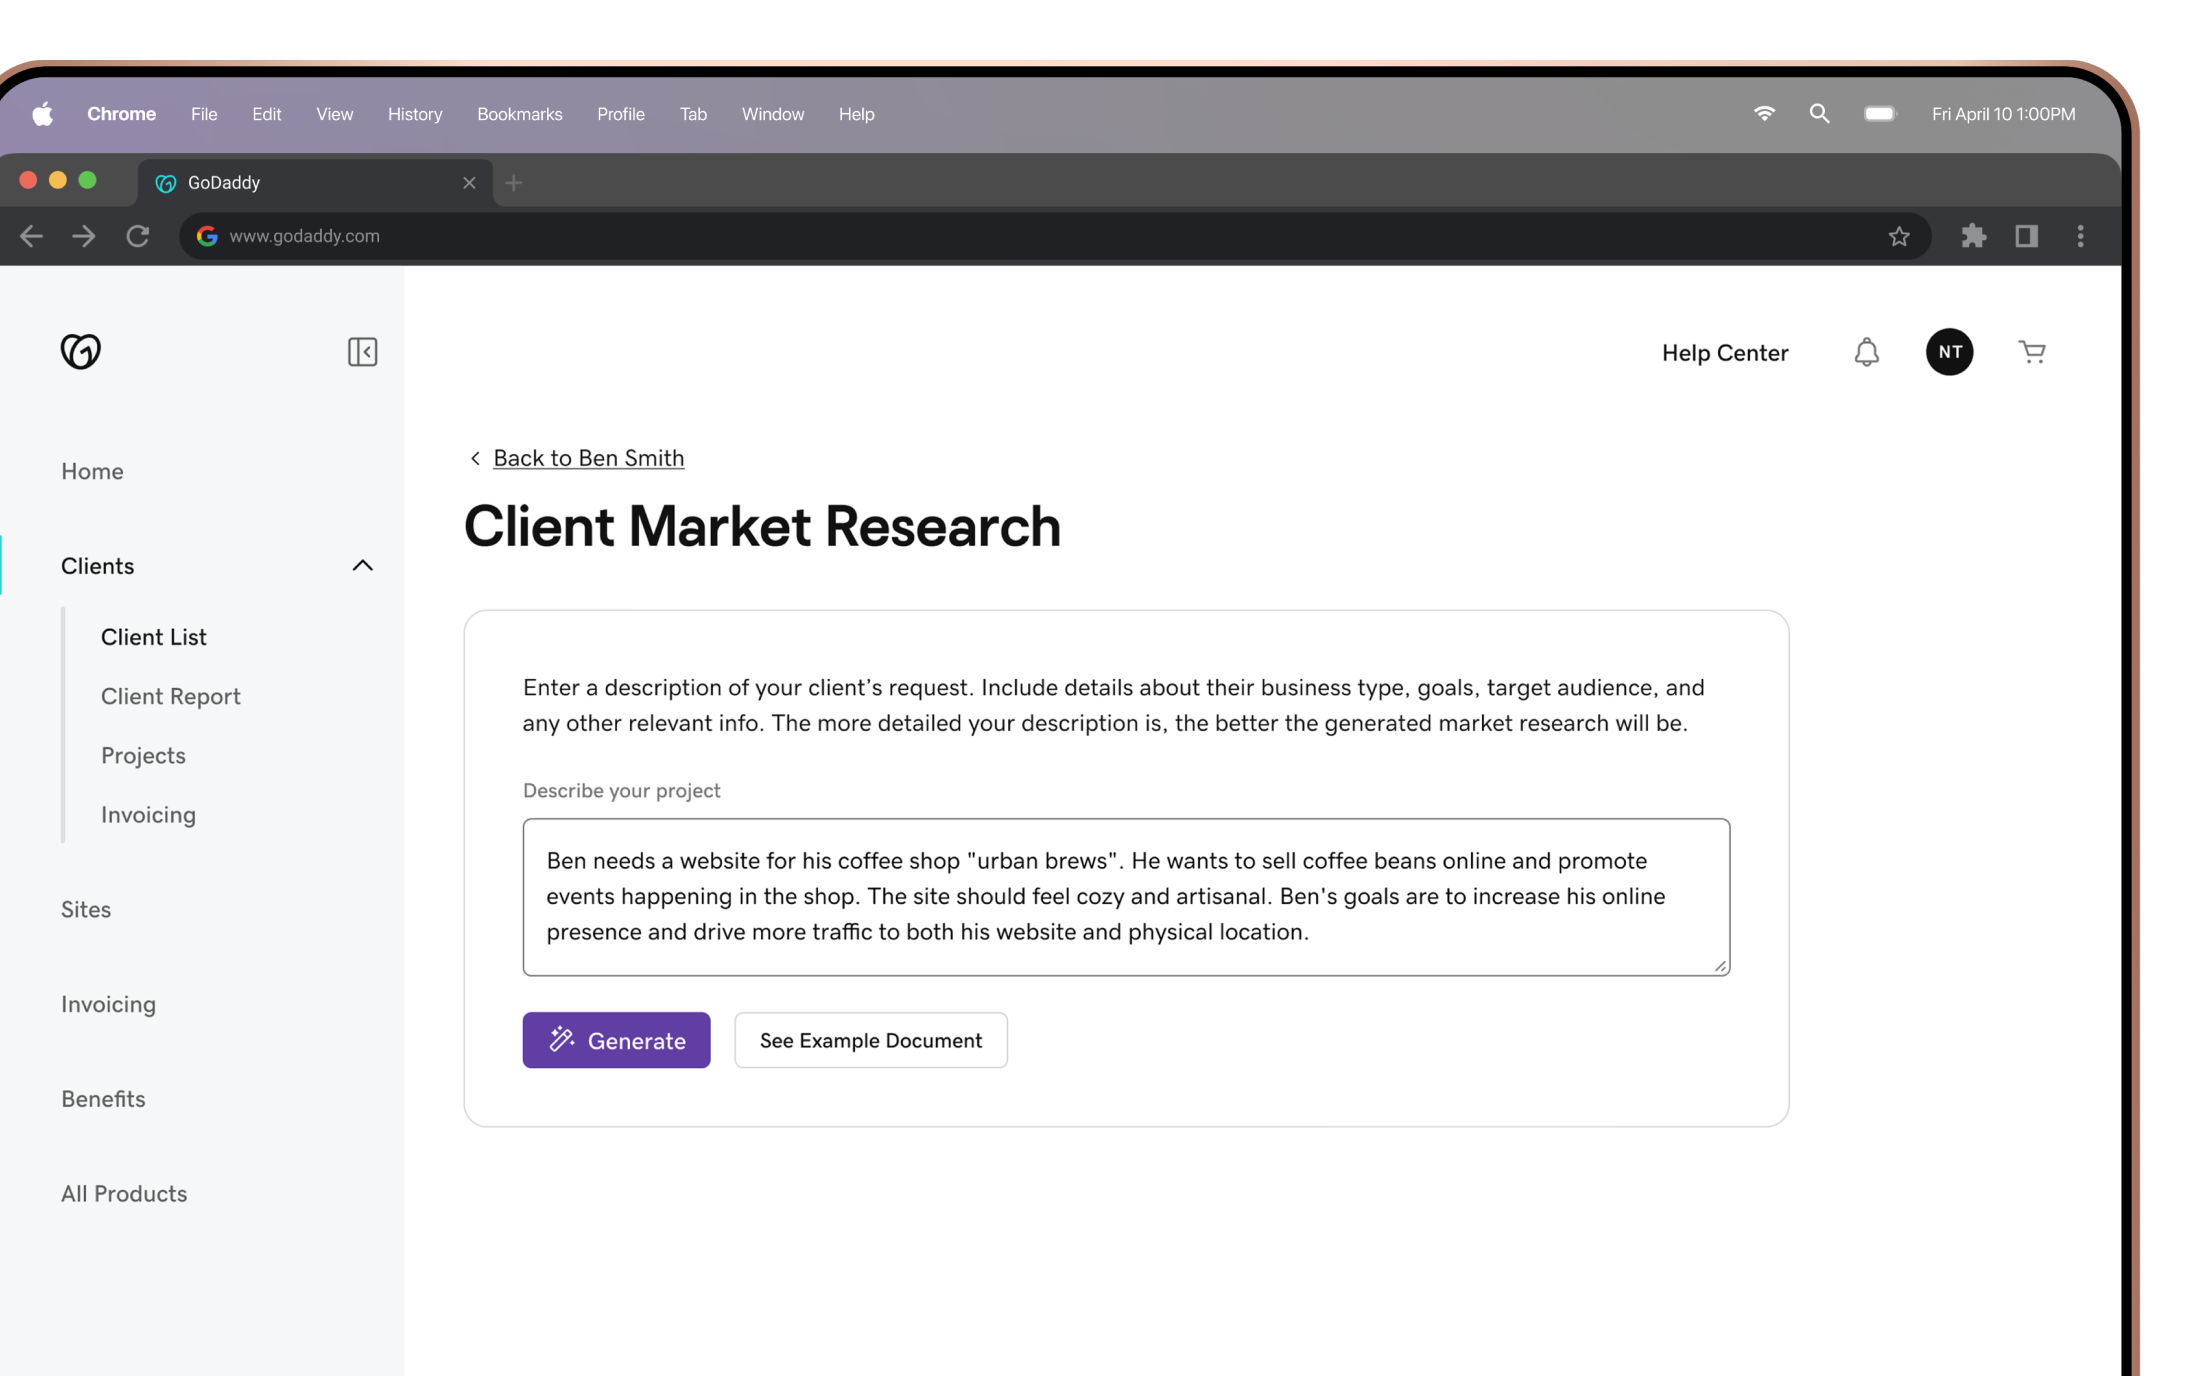This screenshot has width=2200, height=1376.
Task: Collapse the Clients section chevron
Action: [362, 566]
